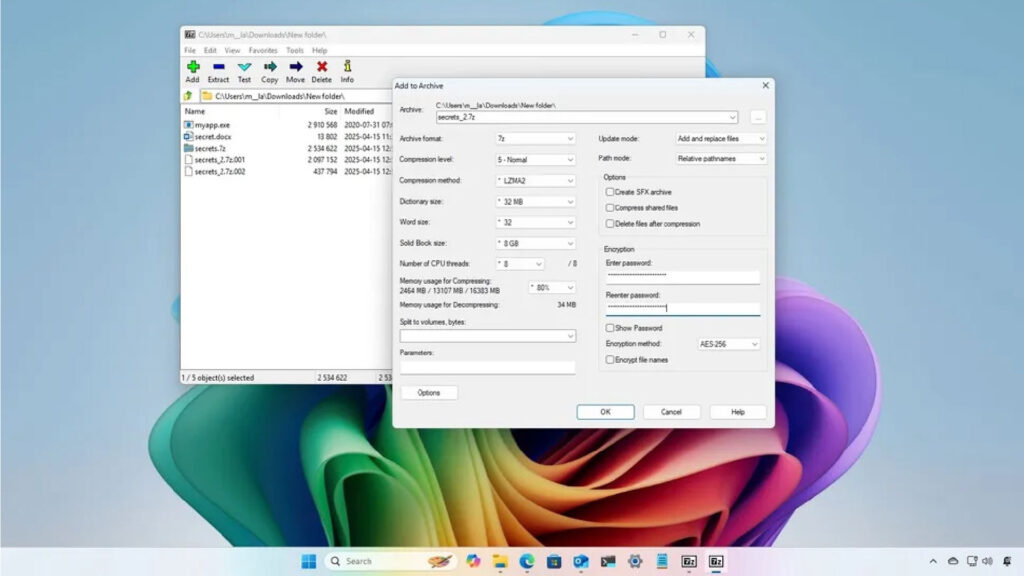Open the Info toolbar icon
Viewport: 1024px width, 576px height.
[x=347, y=67]
